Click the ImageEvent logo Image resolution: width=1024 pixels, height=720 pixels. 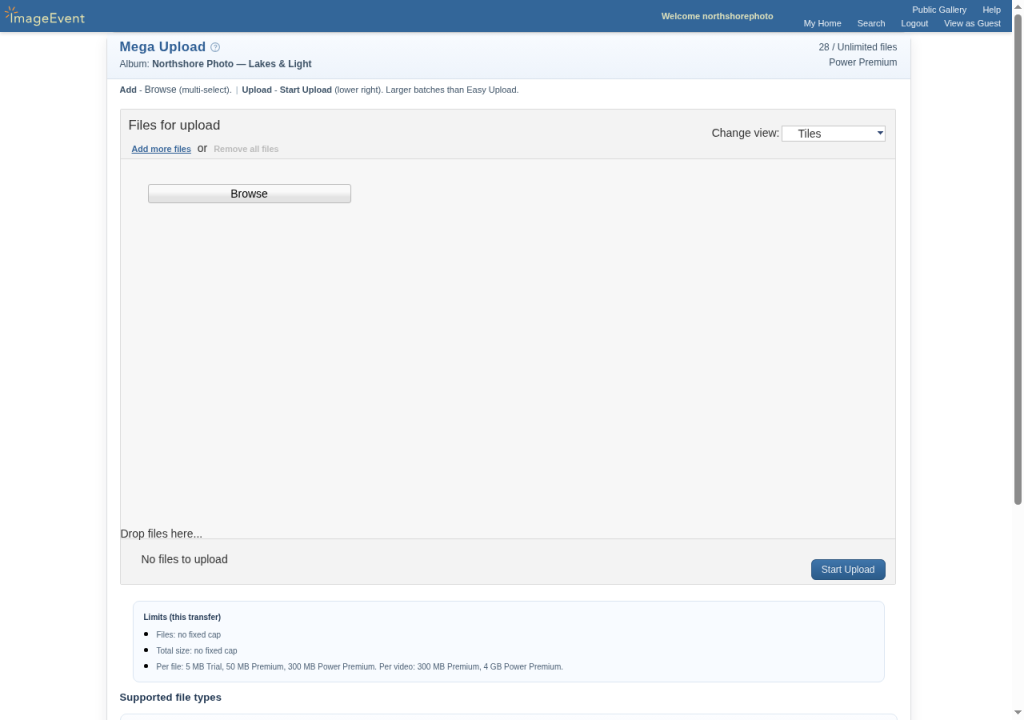point(44,16)
